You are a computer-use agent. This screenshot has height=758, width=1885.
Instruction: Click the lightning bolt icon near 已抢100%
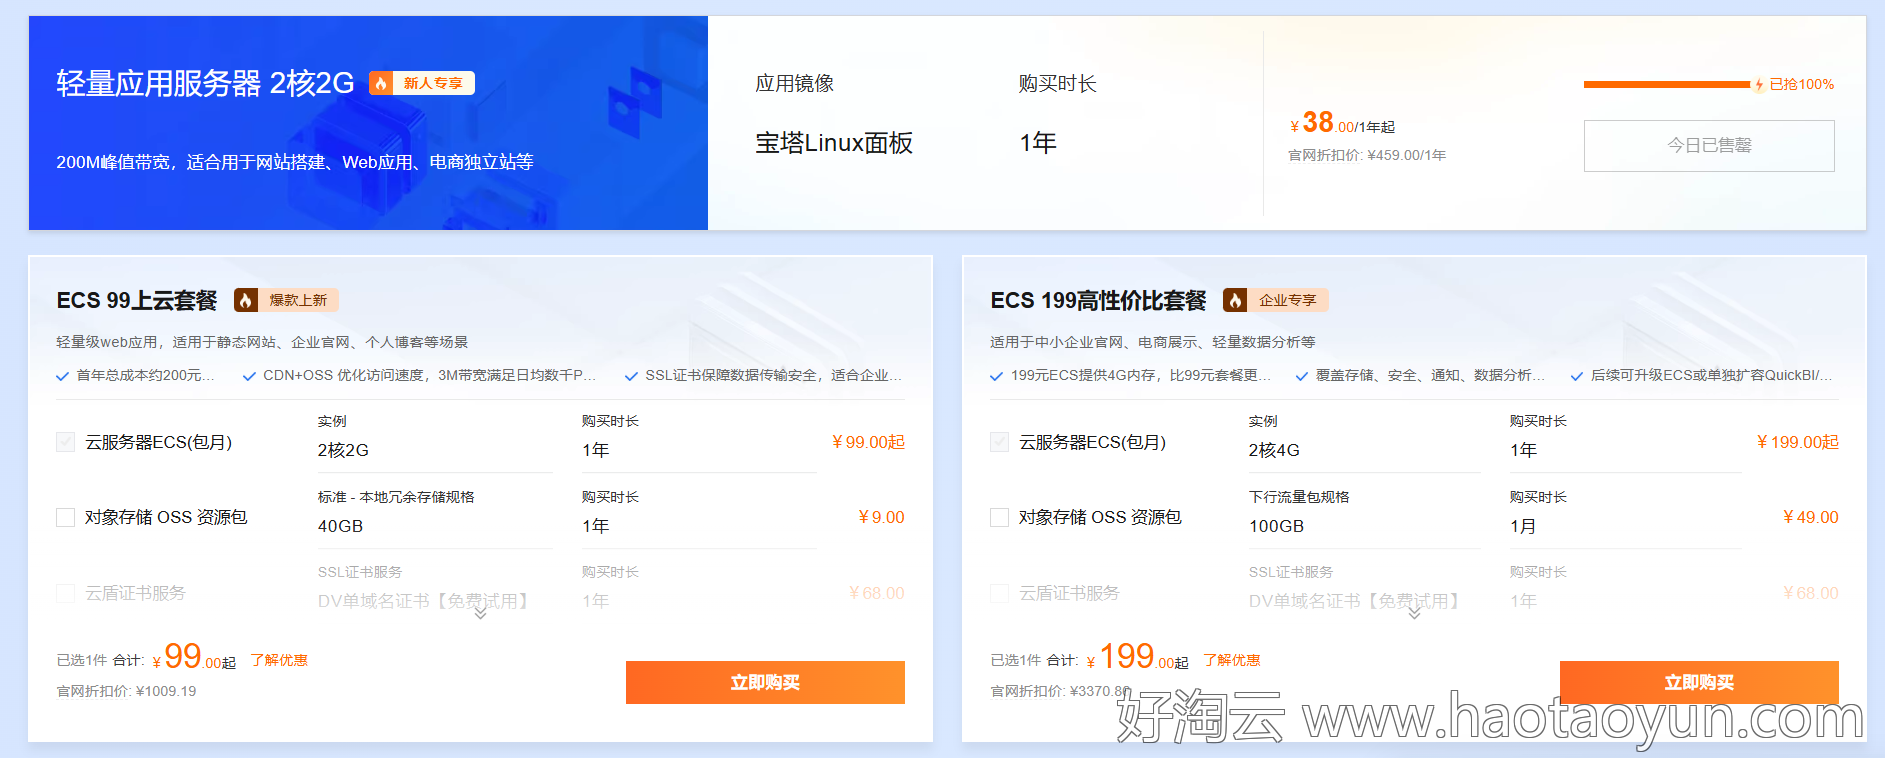pyautogui.click(x=1759, y=85)
